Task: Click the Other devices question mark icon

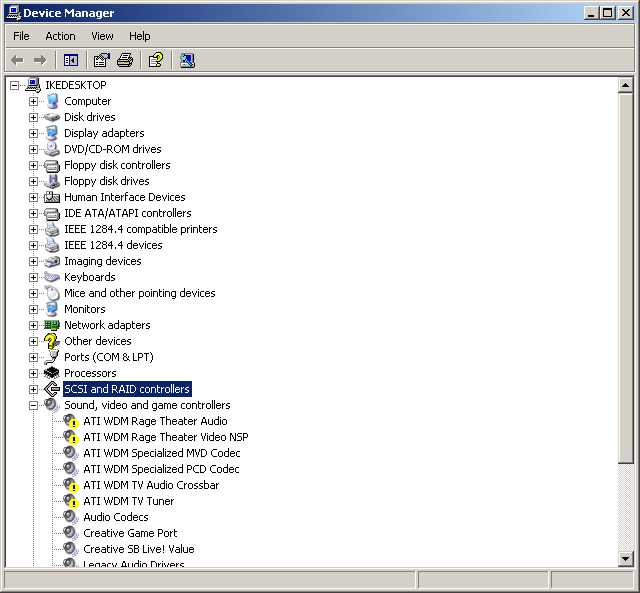Action: tap(52, 341)
